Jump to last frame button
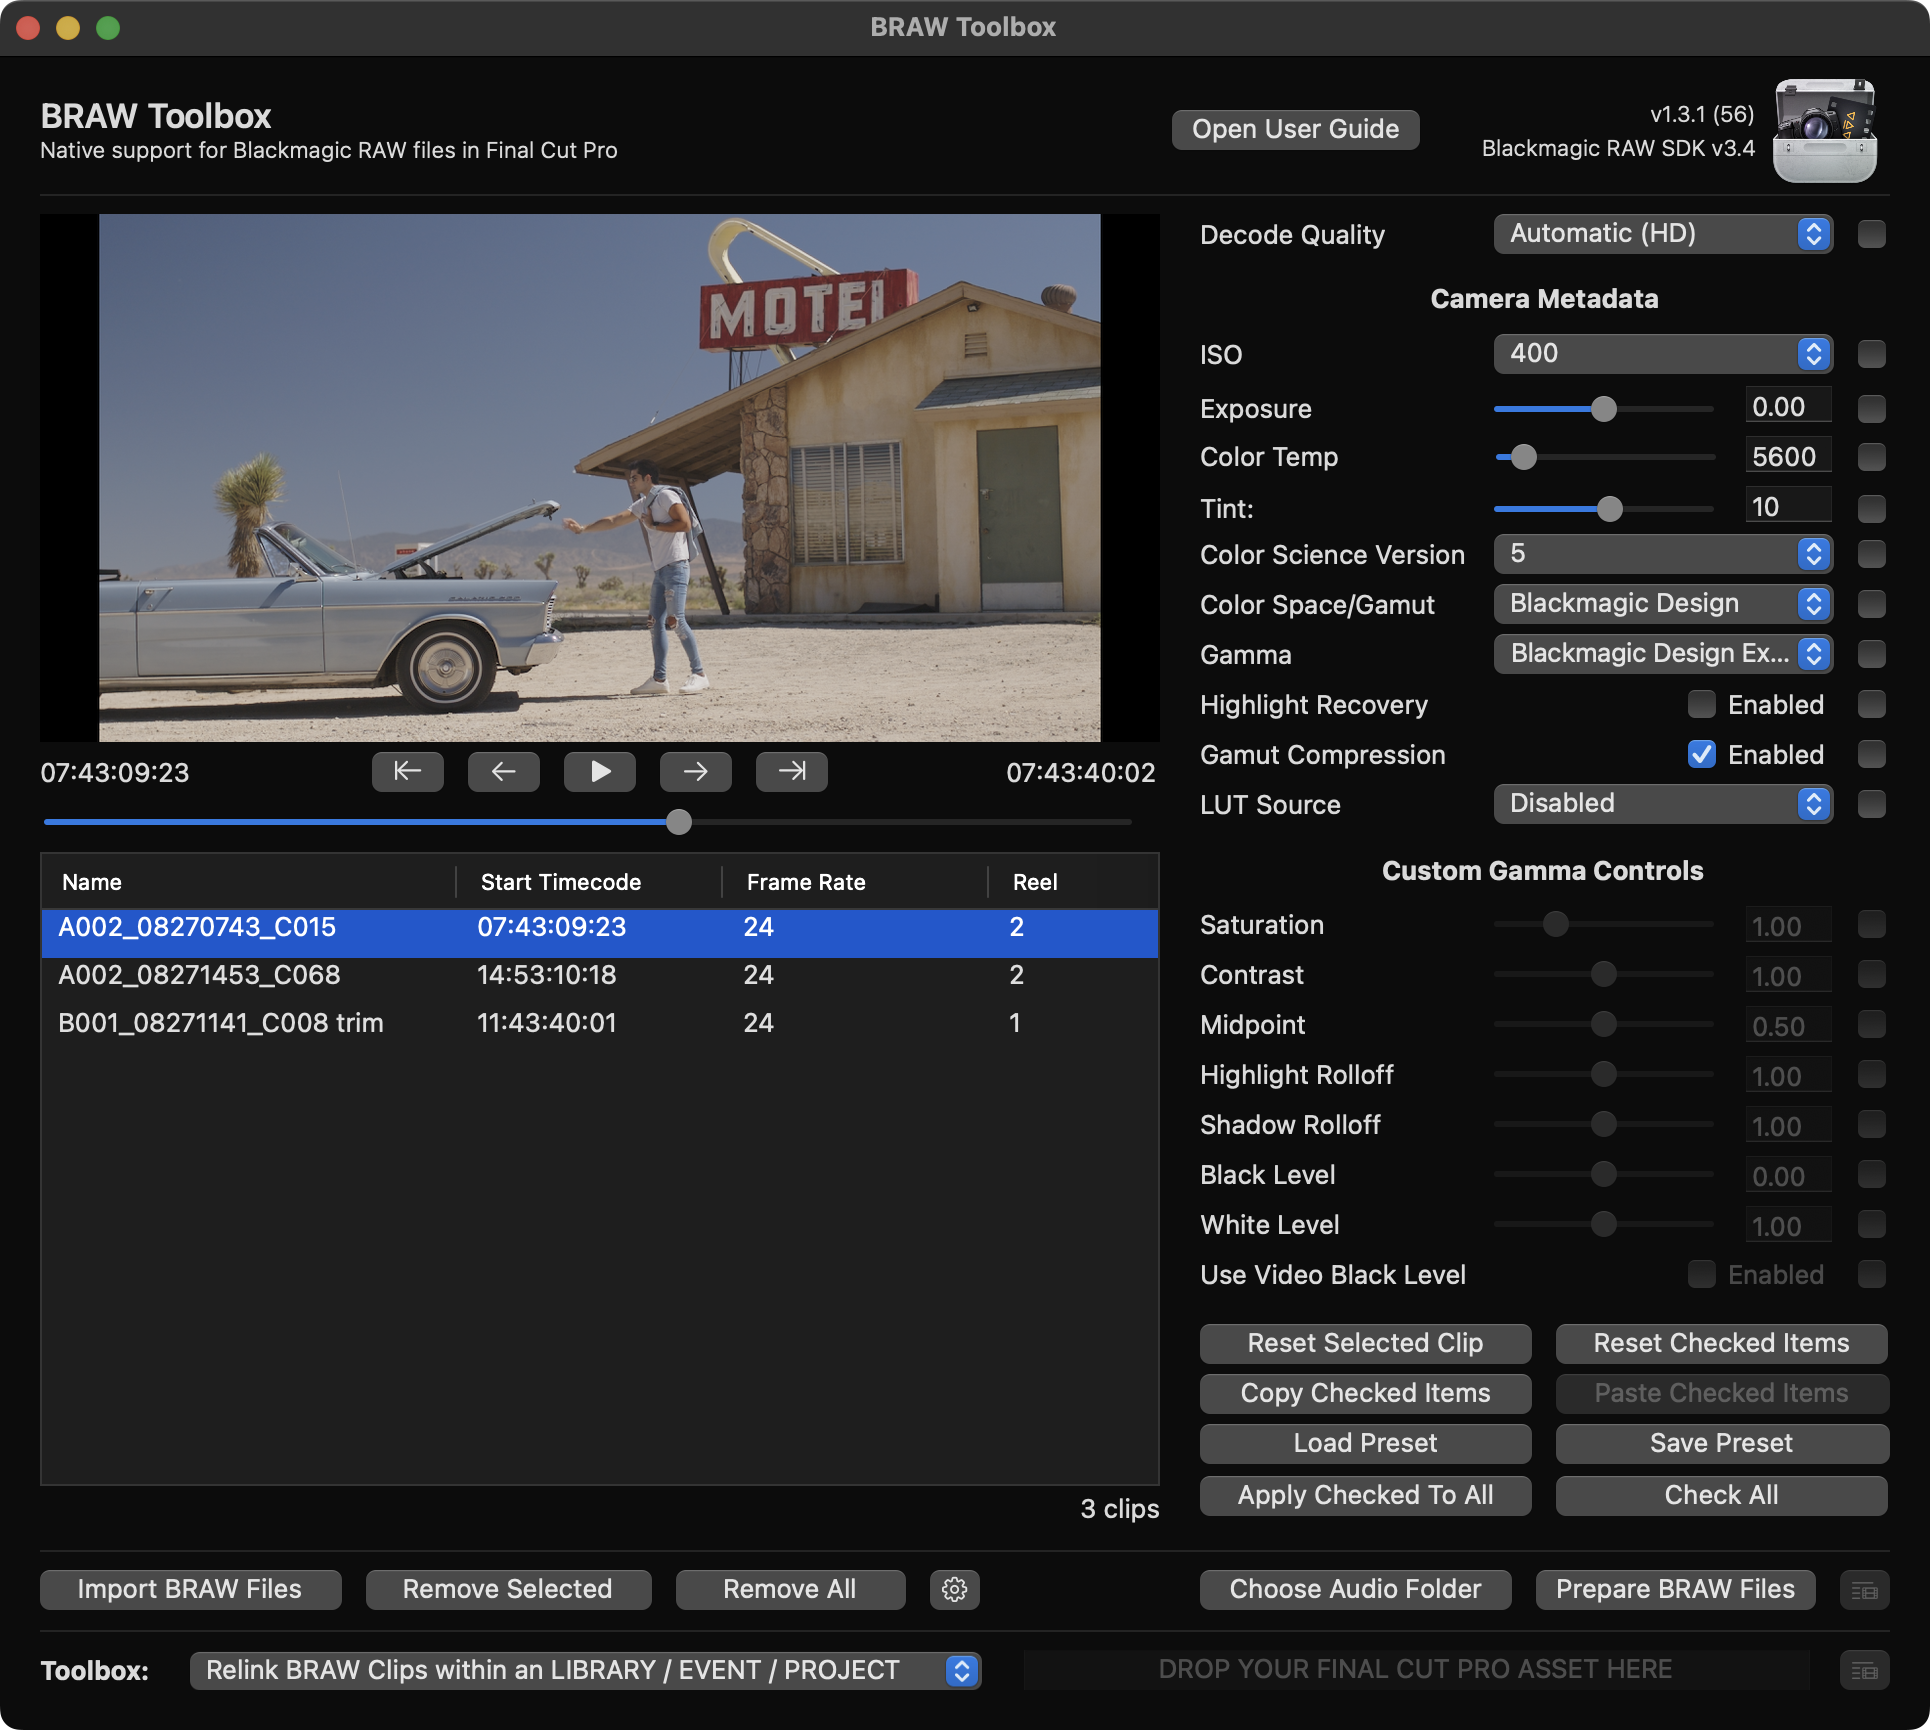Screen dimensions: 1930x1730 (791, 771)
